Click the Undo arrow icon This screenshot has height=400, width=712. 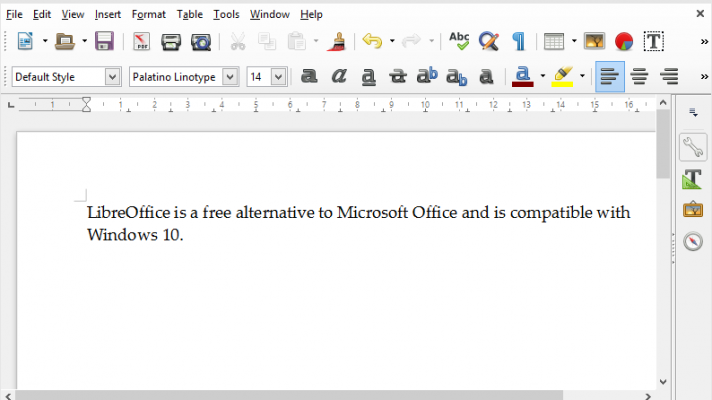point(372,41)
